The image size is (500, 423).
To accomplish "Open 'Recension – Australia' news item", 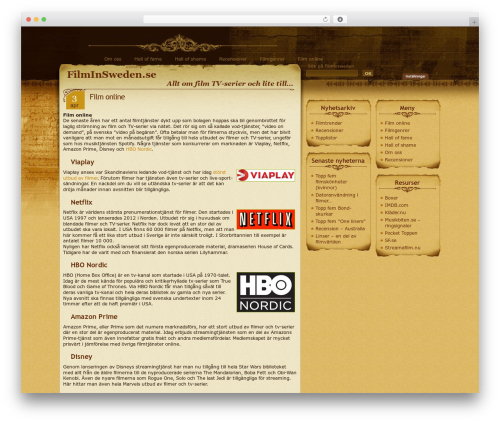I will (x=340, y=229).
